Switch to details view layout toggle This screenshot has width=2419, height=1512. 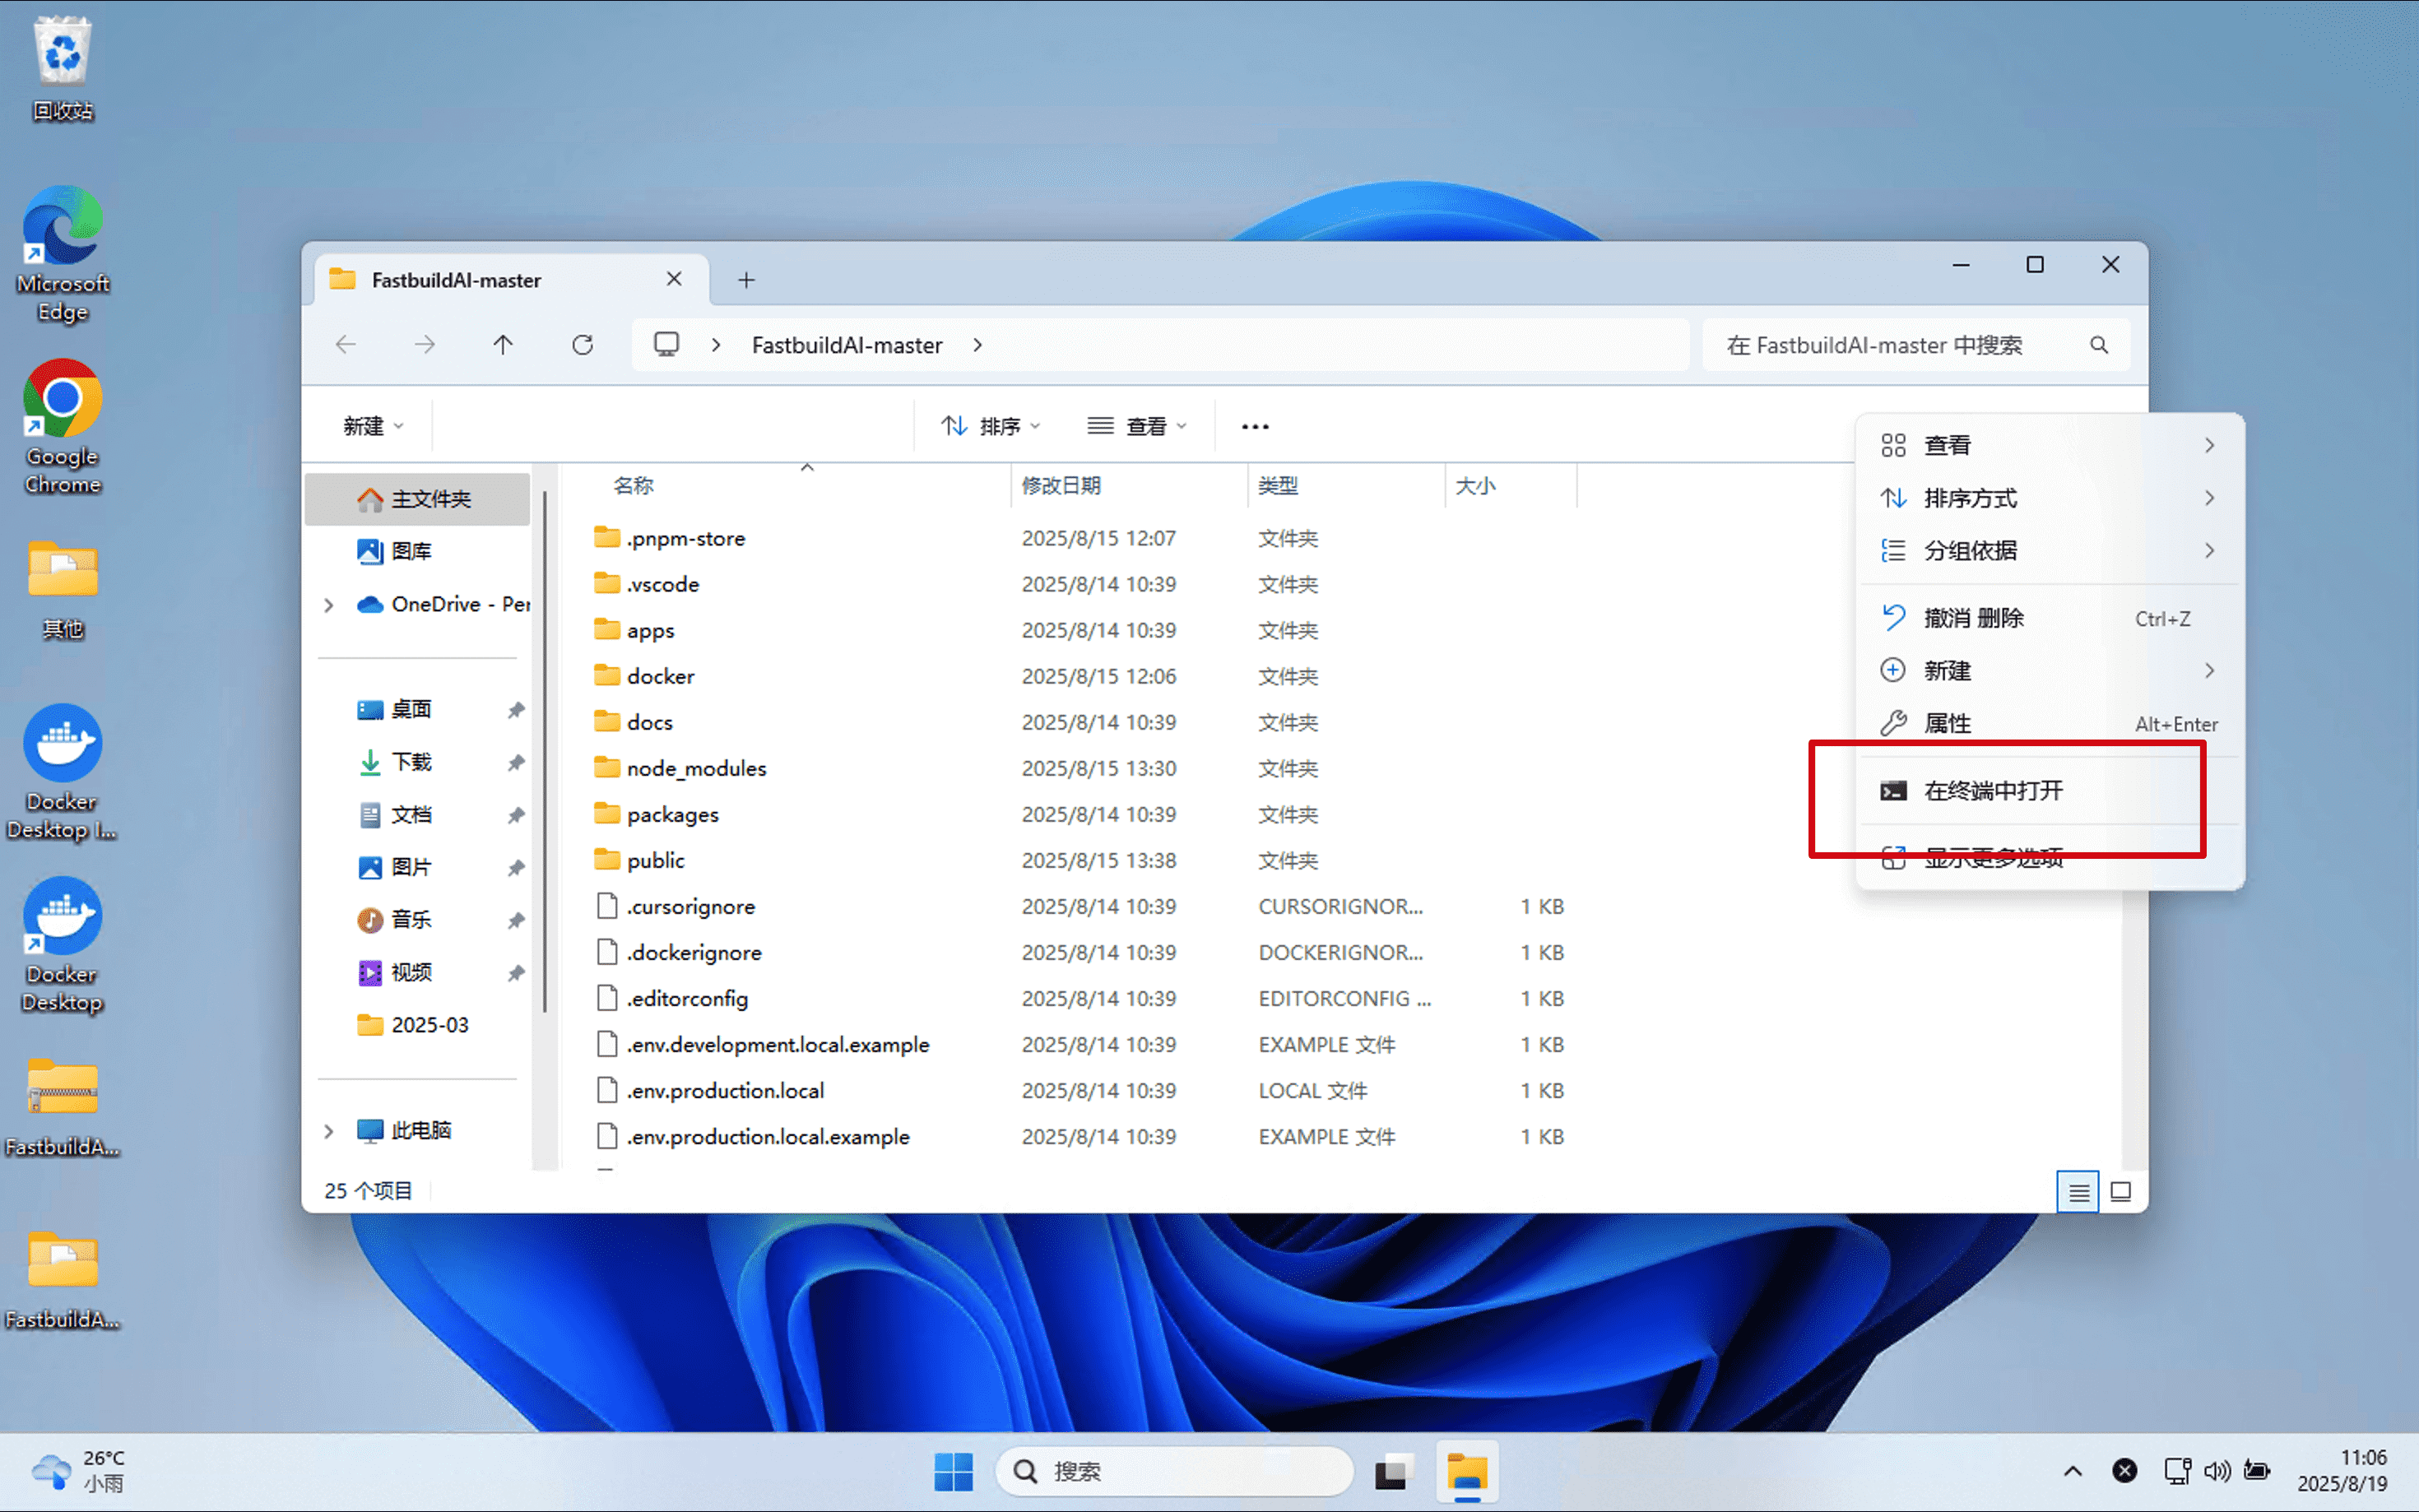[x=2077, y=1192]
